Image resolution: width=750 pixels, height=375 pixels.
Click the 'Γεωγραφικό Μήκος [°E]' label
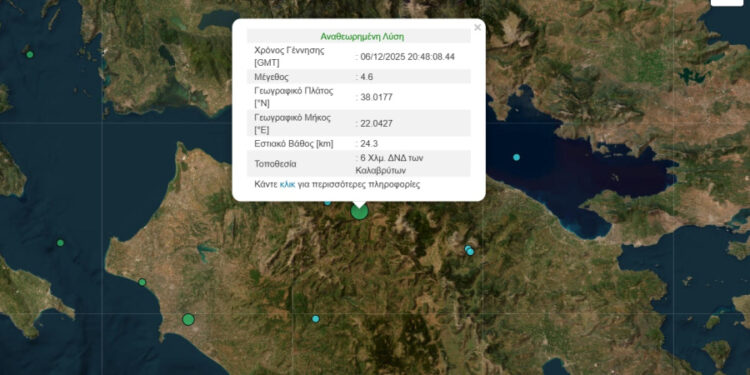(292, 123)
